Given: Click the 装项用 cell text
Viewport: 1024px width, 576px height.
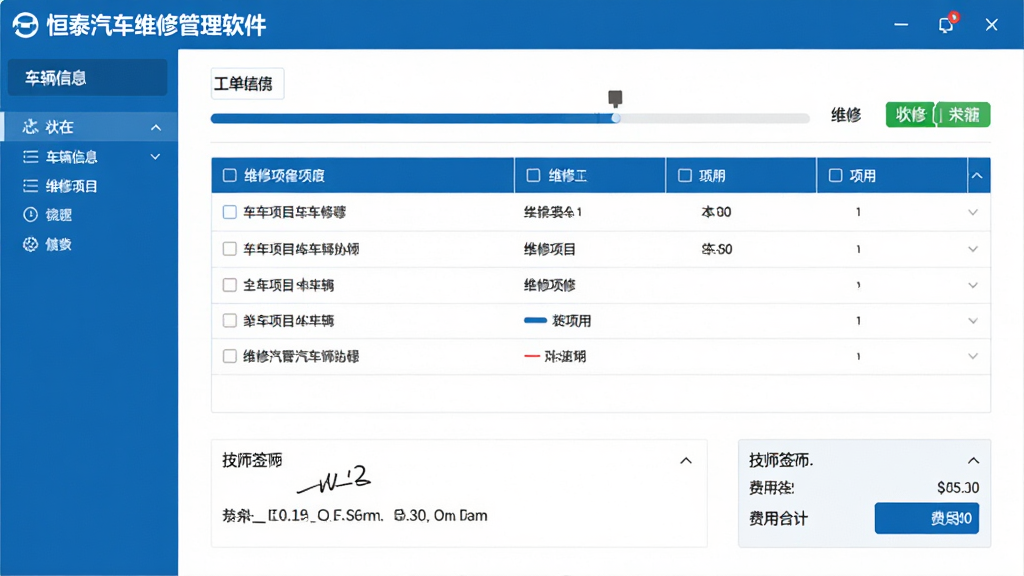Looking at the screenshot, I should pyautogui.click(x=571, y=321).
